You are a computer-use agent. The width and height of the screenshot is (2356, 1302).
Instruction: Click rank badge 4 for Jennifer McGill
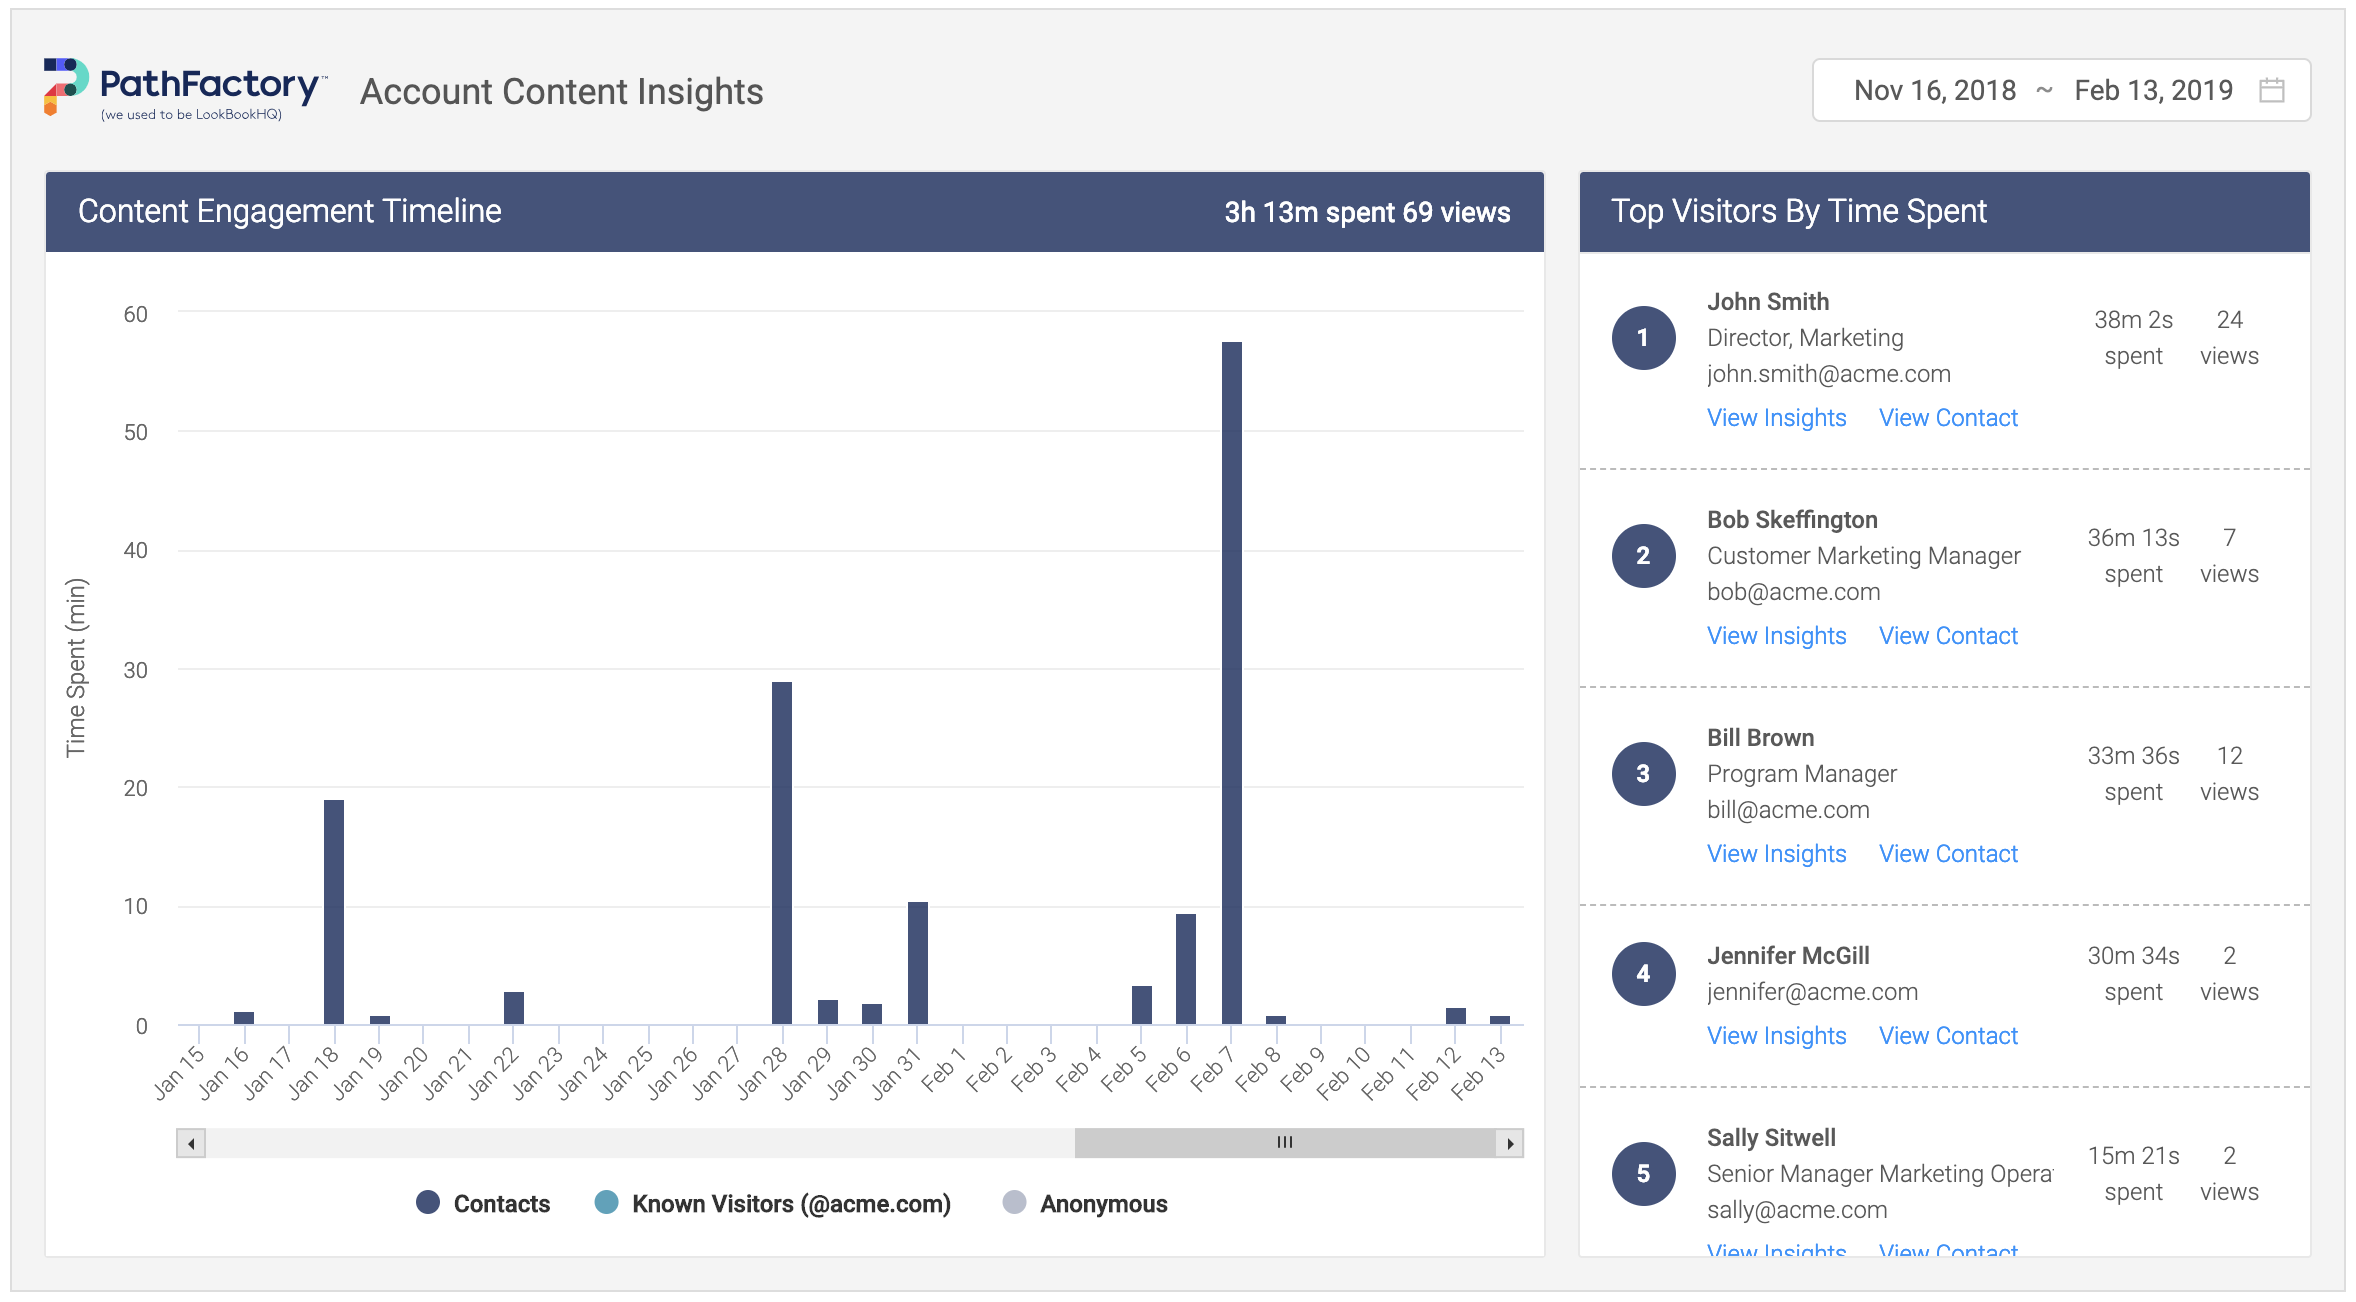(1643, 974)
